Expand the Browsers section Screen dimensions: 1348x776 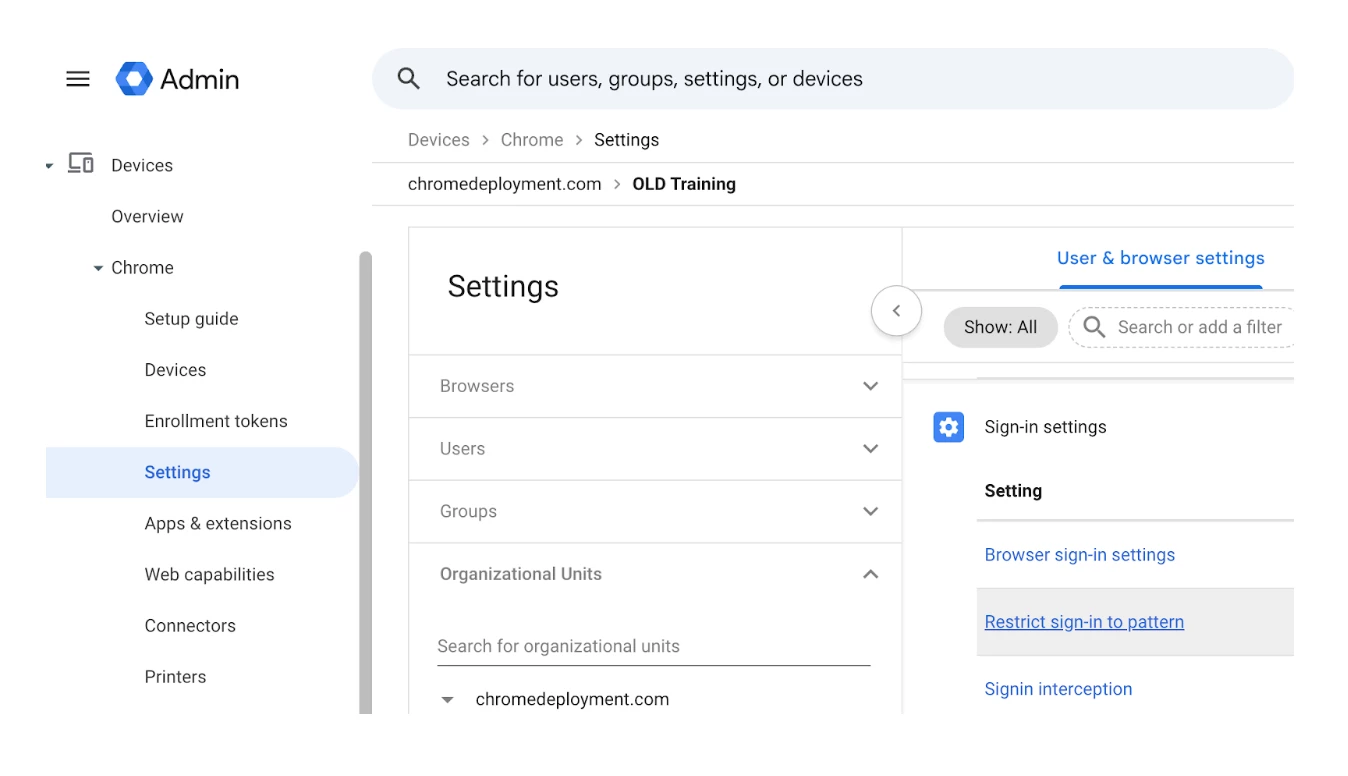click(870, 386)
